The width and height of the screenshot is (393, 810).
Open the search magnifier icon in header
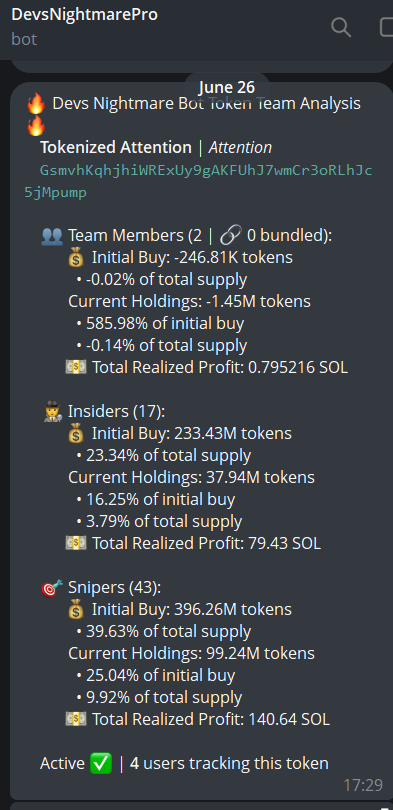click(341, 27)
